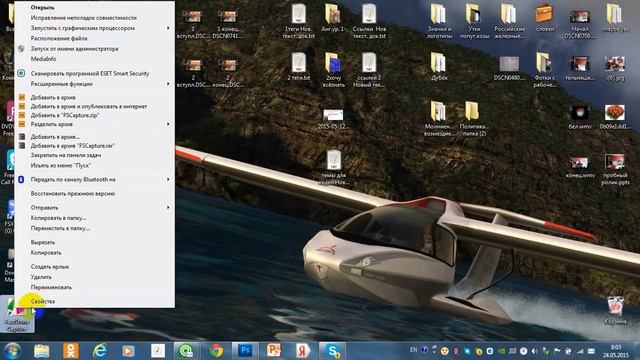The height and width of the screenshot is (360, 640).
Task: Choose "Переименовать" in the context menu
Action: tap(95, 287)
